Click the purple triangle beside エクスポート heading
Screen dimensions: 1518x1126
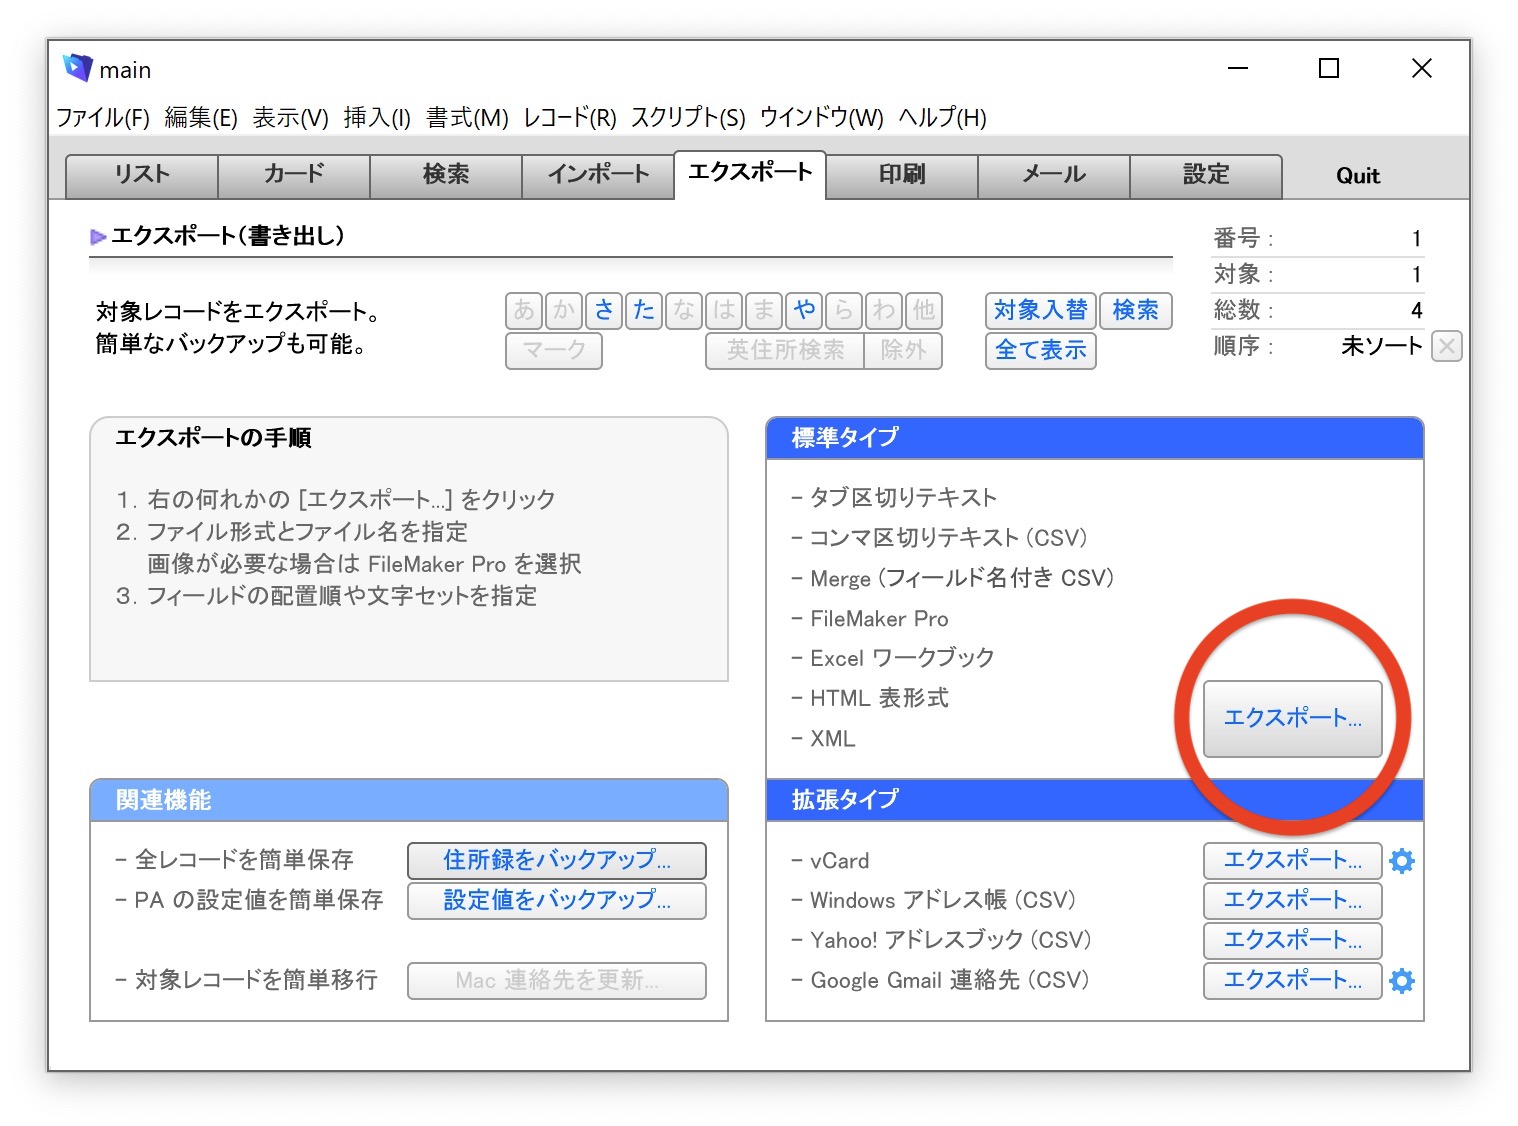[98, 237]
